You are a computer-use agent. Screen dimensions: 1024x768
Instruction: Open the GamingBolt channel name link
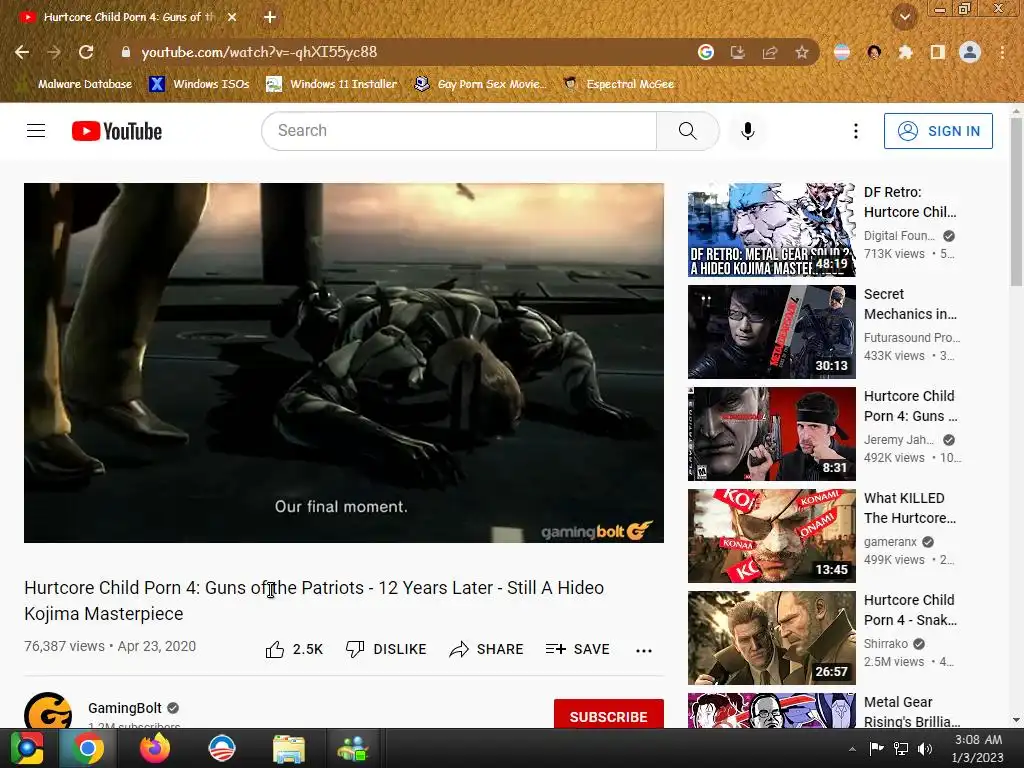click(125, 708)
